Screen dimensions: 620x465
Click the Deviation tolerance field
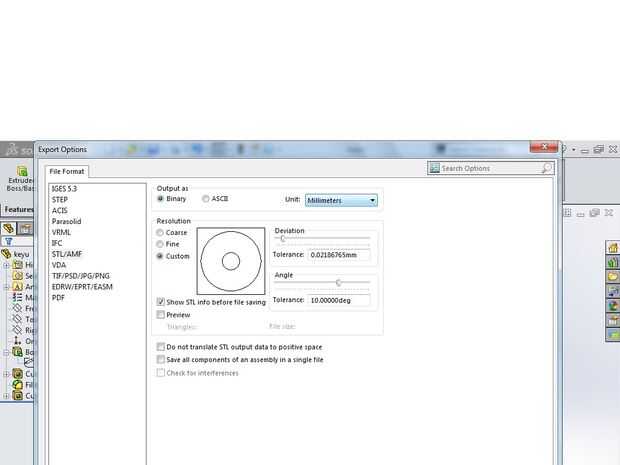pos(339,255)
